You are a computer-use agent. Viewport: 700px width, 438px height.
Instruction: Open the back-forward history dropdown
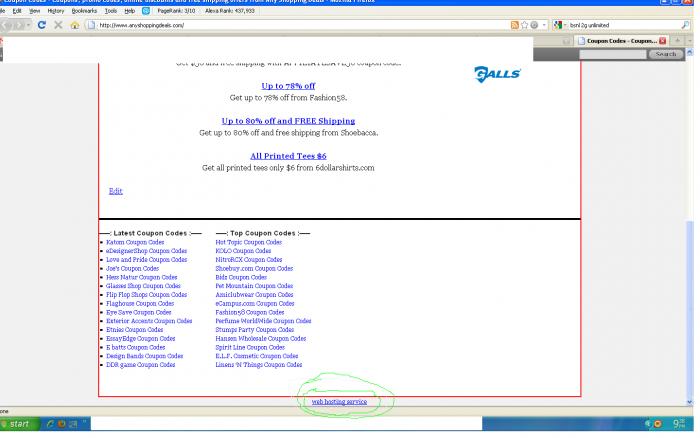pos(28,25)
